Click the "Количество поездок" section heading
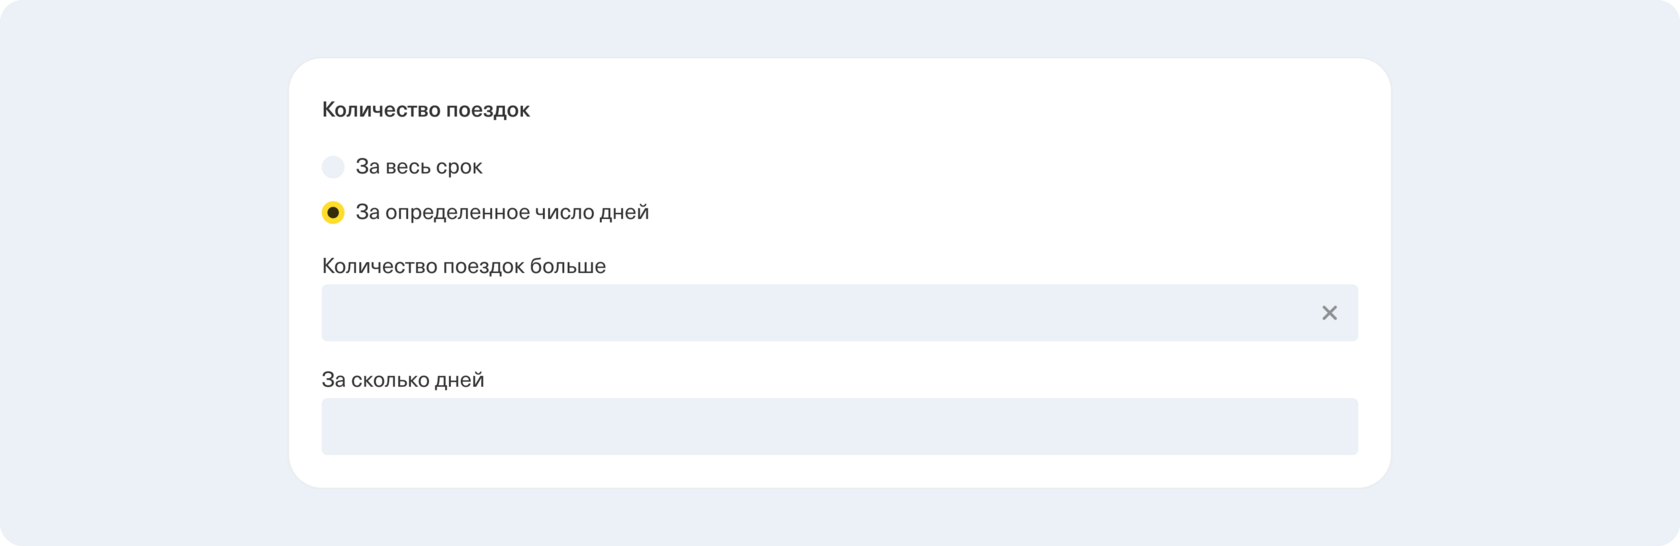The image size is (1680, 546). coord(425,110)
